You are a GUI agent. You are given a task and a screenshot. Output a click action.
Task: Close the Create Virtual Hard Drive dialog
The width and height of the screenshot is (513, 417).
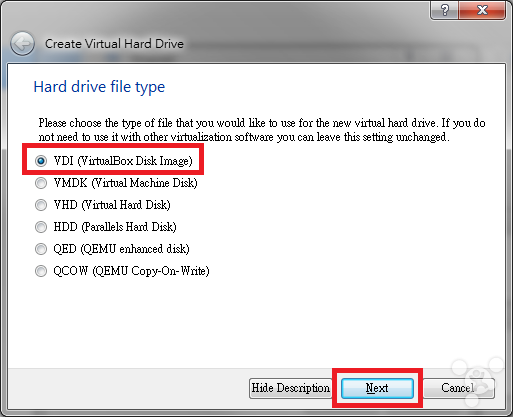pos(482,10)
